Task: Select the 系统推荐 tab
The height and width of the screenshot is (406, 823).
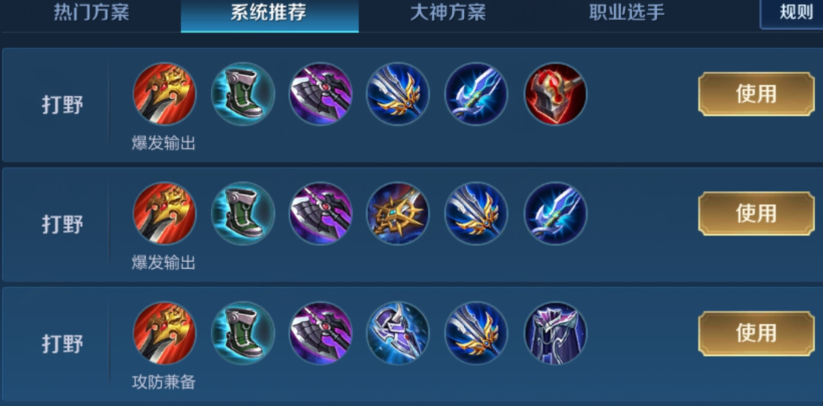Action: [269, 14]
